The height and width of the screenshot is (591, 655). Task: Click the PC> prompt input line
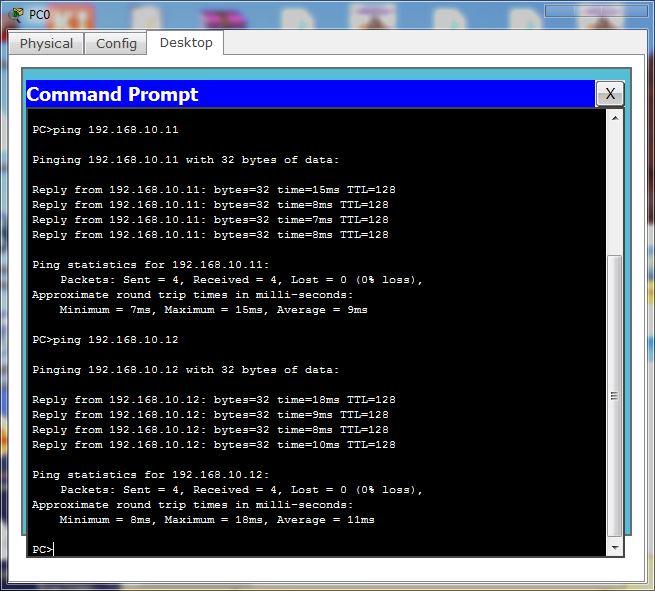click(43, 549)
